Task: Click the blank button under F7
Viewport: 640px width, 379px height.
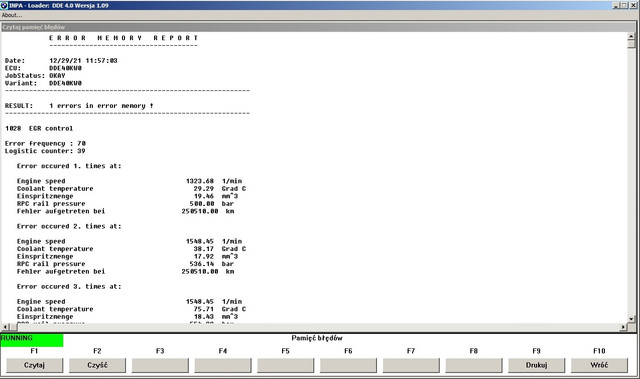Action: (x=411, y=365)
